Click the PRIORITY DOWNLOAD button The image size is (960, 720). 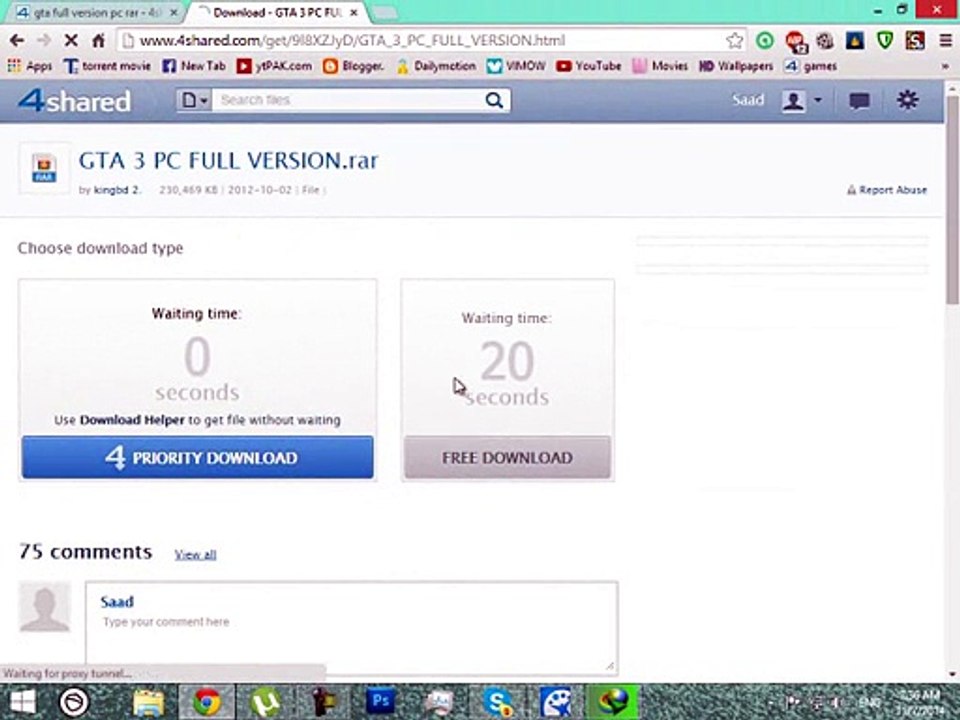point(197,457)
